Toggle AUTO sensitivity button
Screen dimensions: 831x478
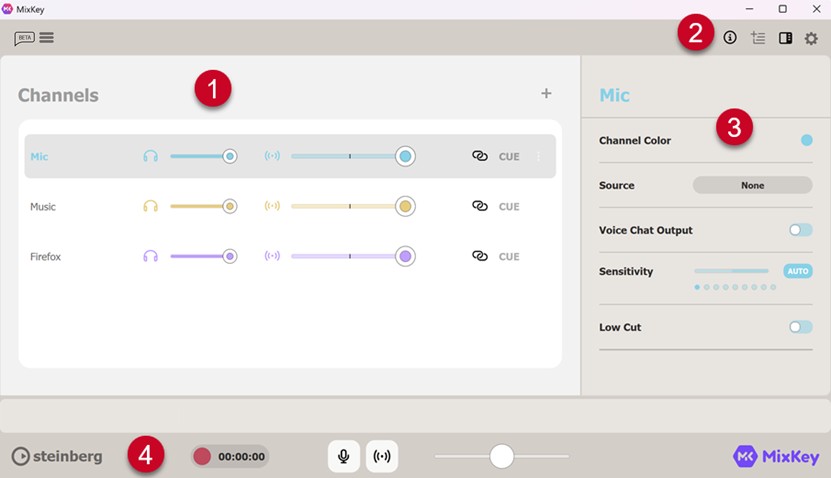tap(797, 271)
